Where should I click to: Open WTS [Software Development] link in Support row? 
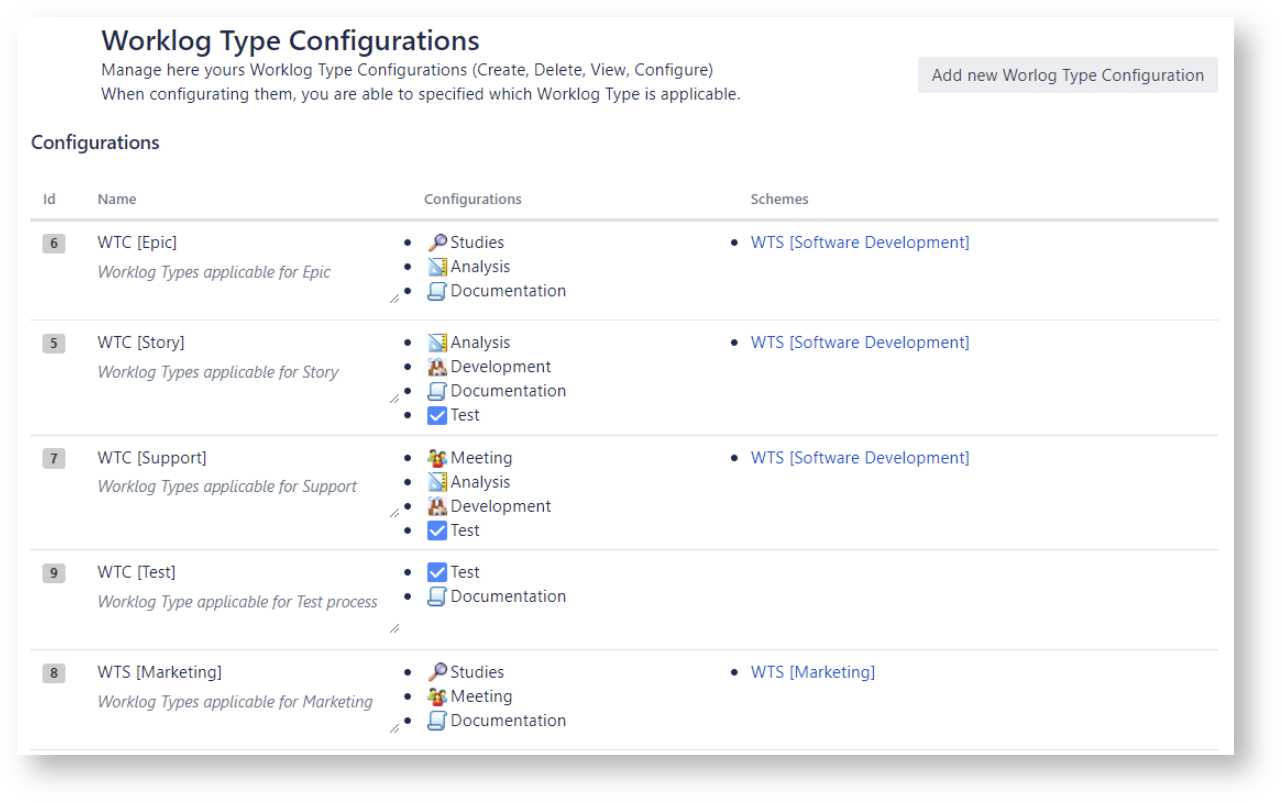point(859,457)
